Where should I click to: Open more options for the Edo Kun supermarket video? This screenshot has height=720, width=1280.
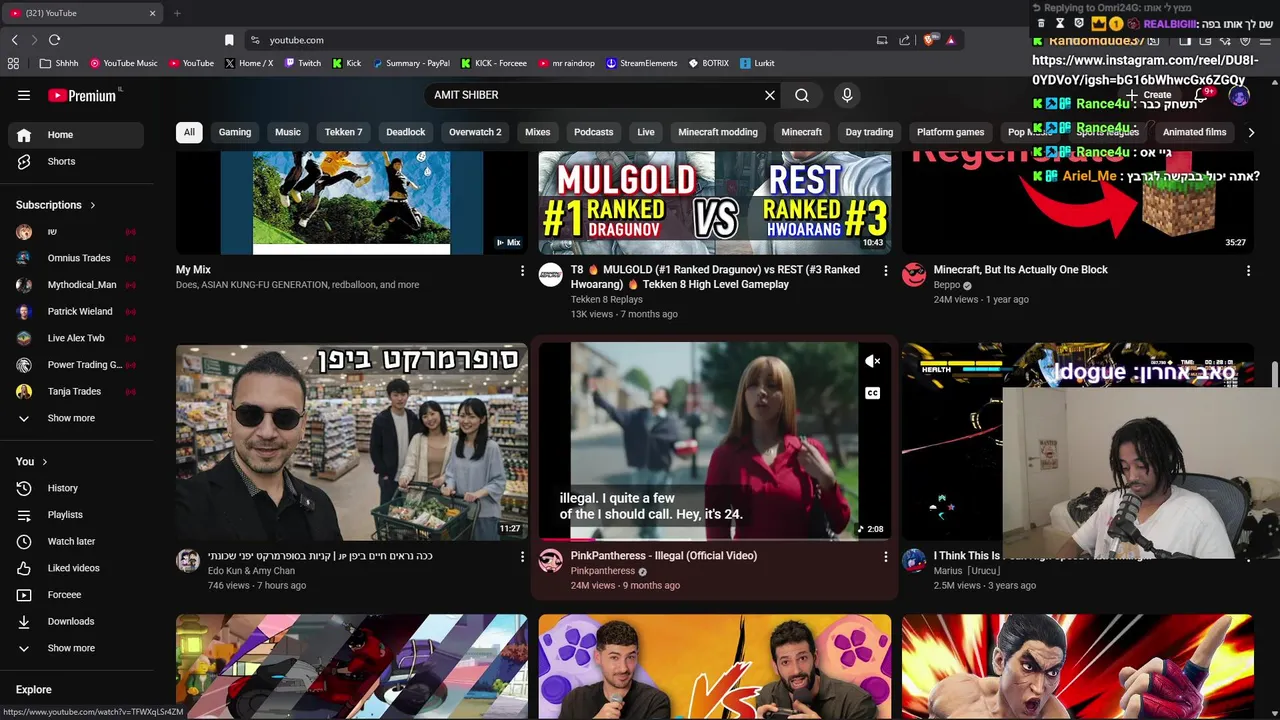(x=522, y=557)
